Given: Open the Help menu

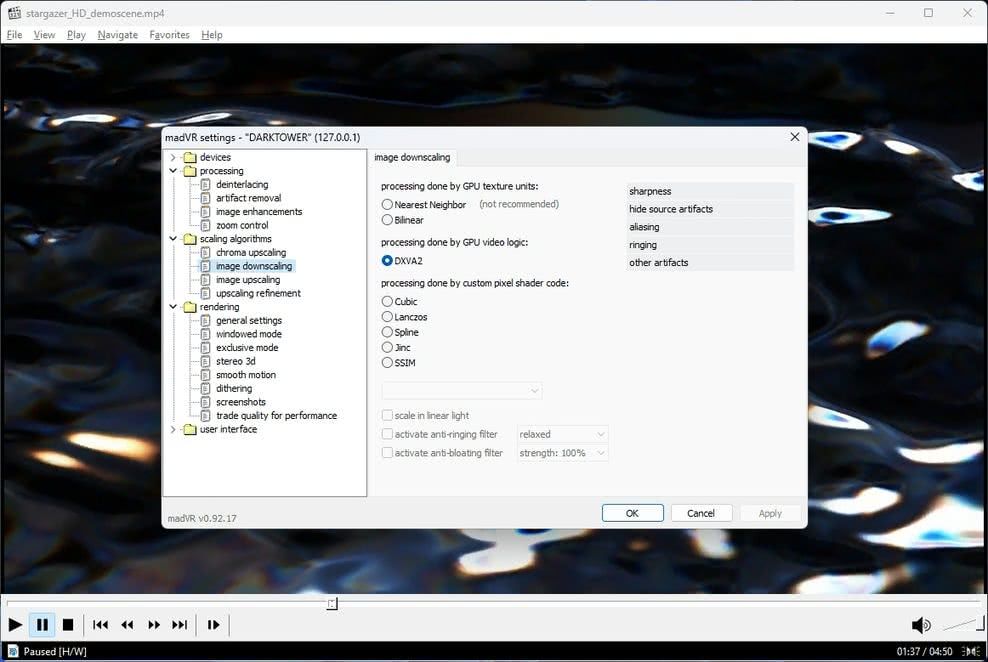Looking at the screenshot, I should 212,35.
